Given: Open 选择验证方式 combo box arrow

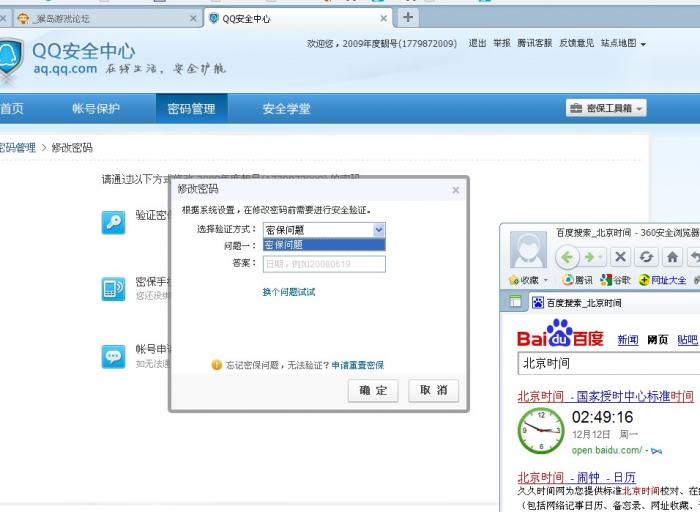Looking at the screenshot, I should (379, 230).
